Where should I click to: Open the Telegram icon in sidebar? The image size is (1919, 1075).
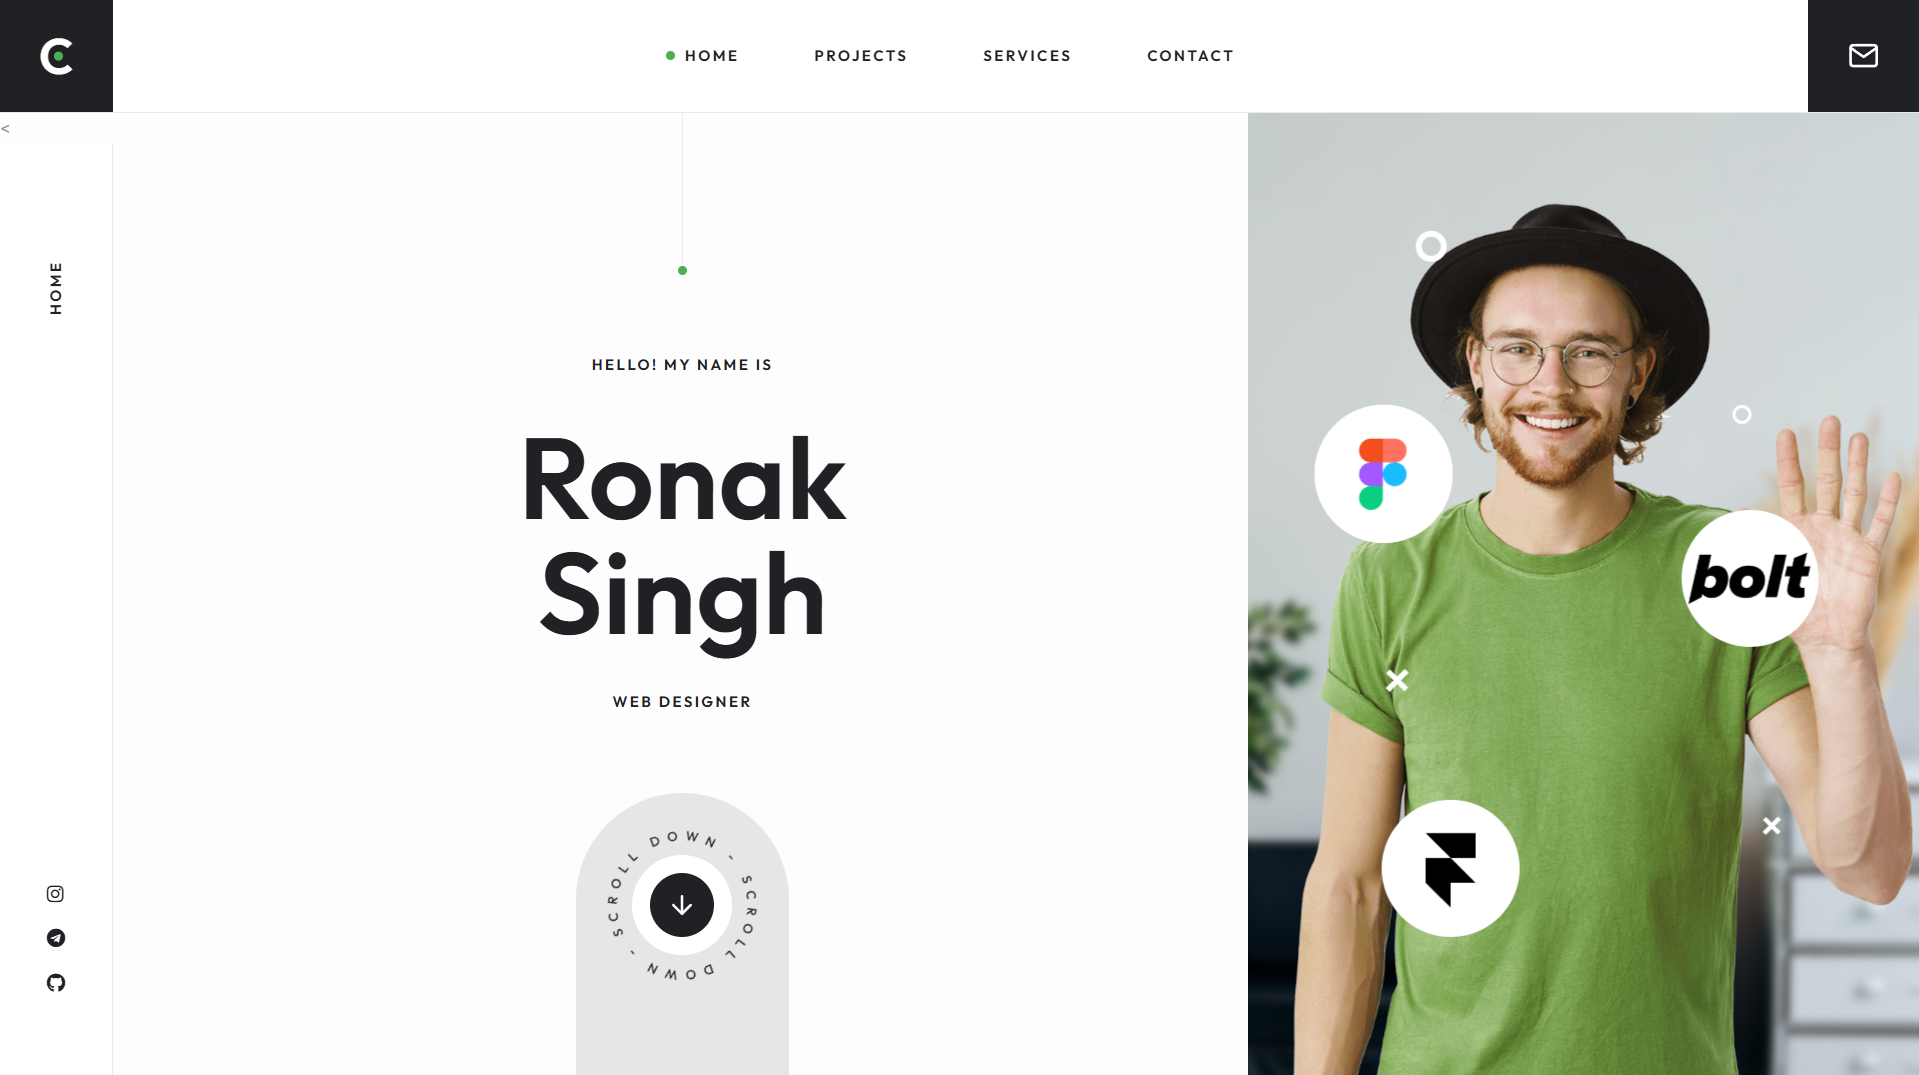56,938
